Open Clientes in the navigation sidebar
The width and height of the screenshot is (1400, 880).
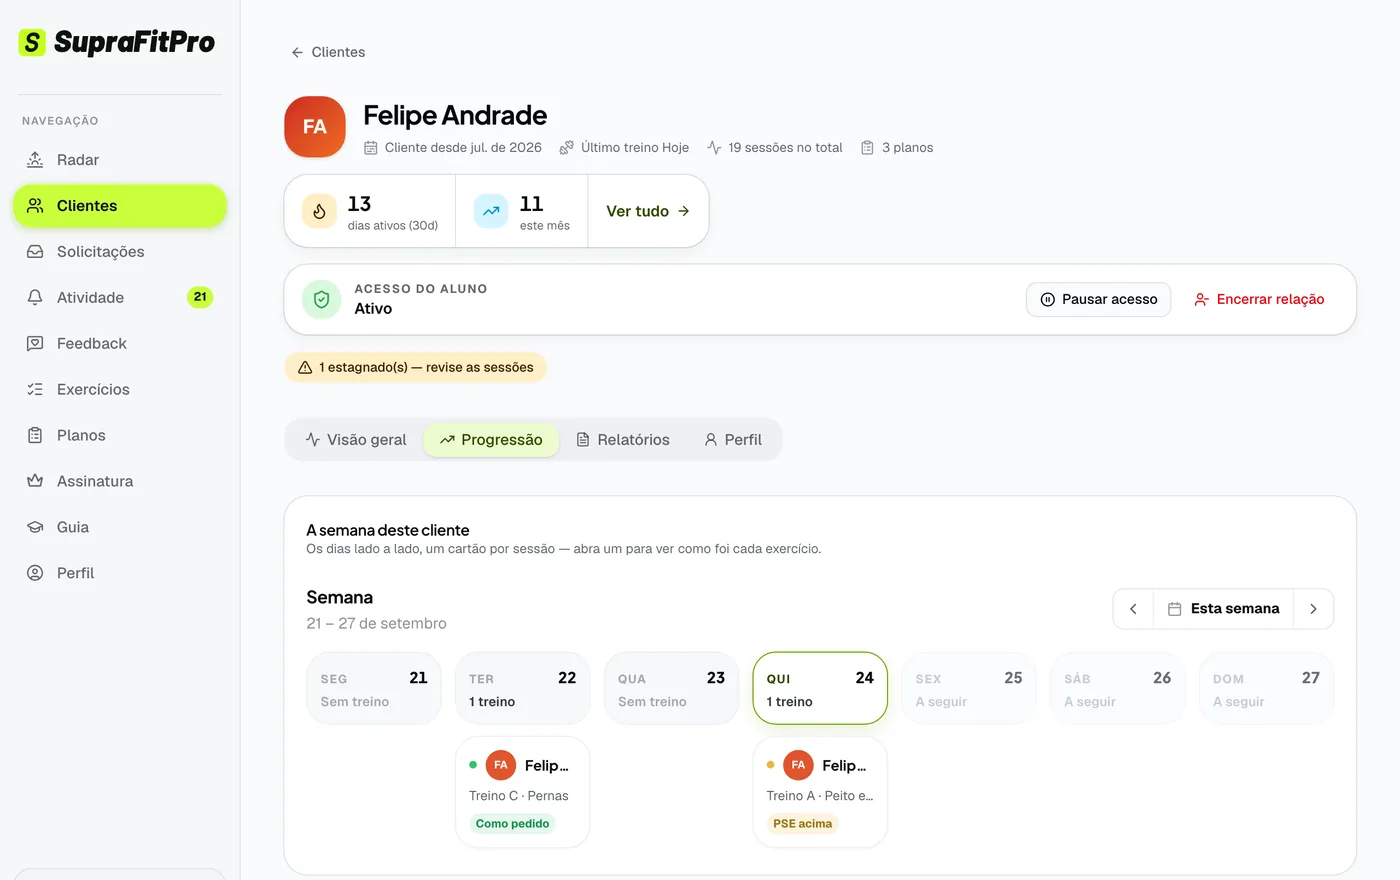120,206
